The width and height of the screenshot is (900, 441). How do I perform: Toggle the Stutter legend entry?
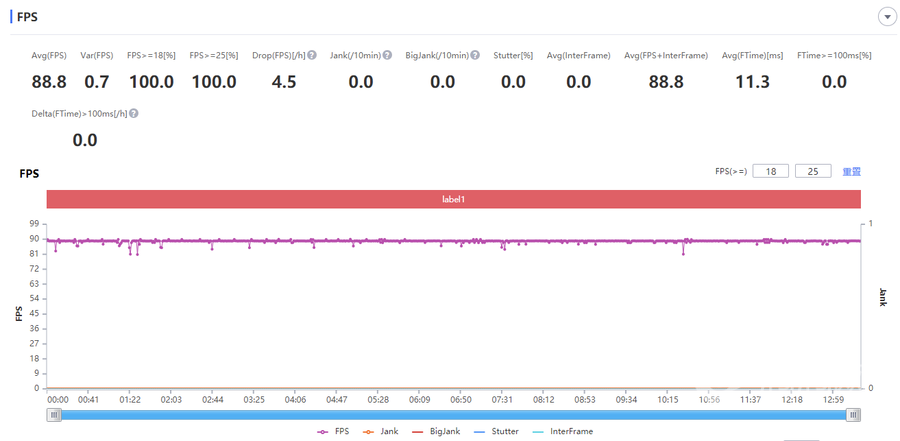[499, 431]
